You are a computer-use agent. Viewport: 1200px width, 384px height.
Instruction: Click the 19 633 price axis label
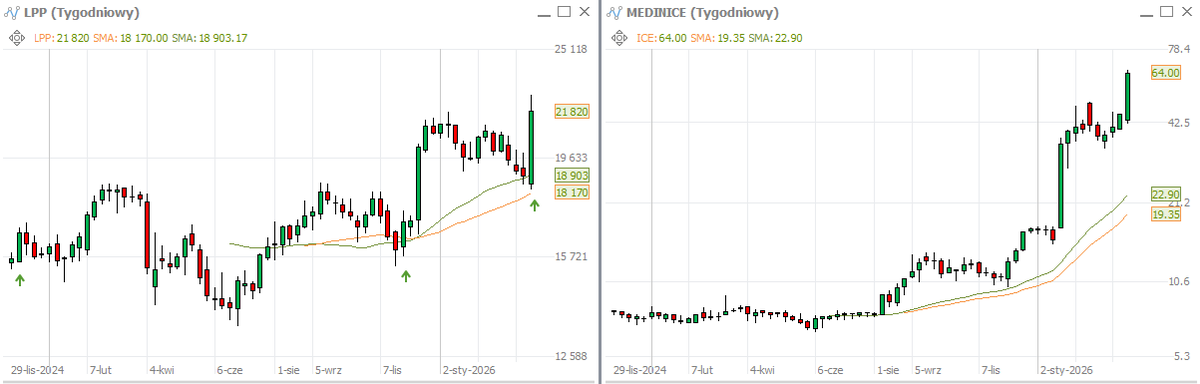click(570, 158)
